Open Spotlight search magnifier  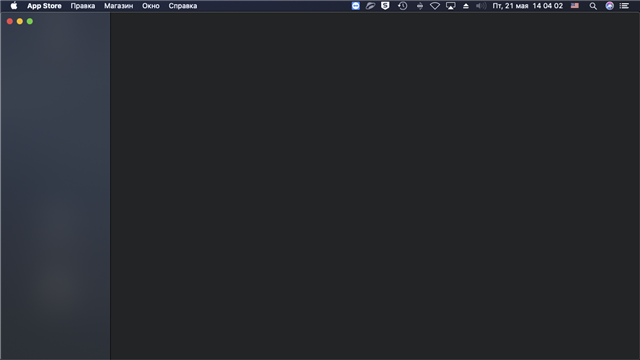click(593, 6)
